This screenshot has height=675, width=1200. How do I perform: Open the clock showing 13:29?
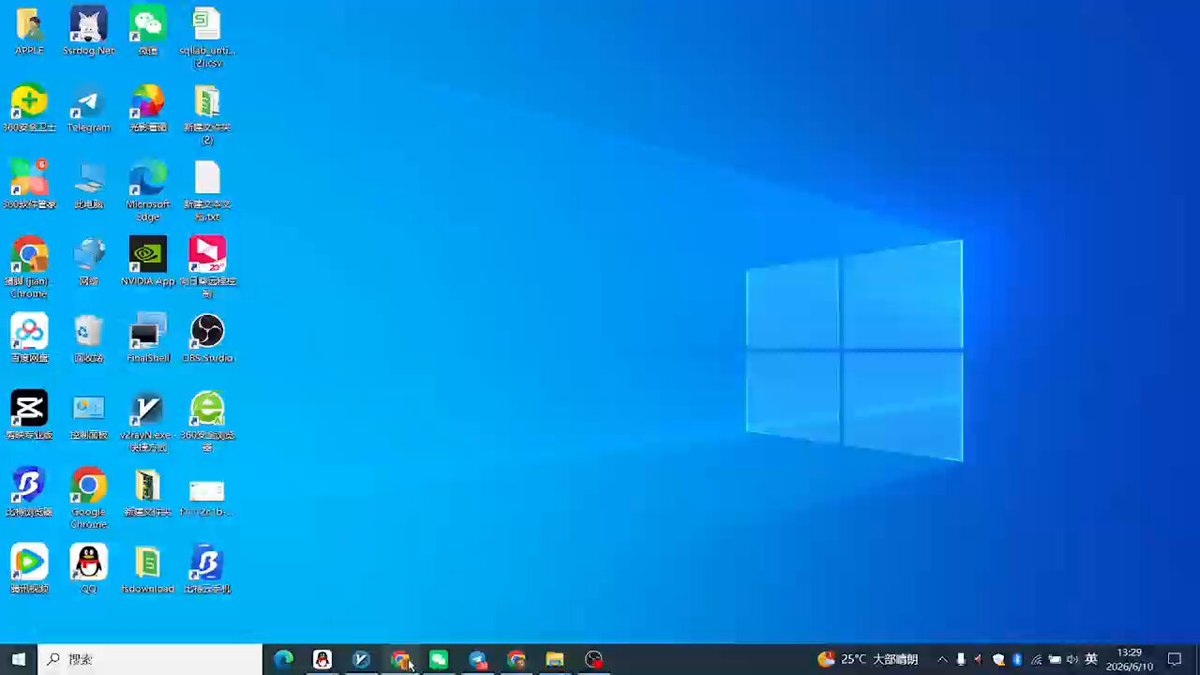1130,660
